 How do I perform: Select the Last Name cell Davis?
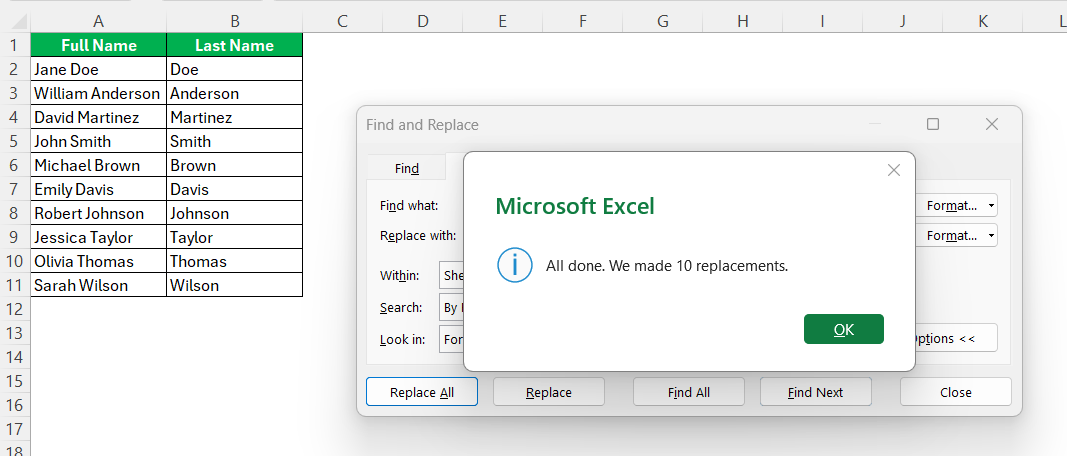click(x=235, y=189)
